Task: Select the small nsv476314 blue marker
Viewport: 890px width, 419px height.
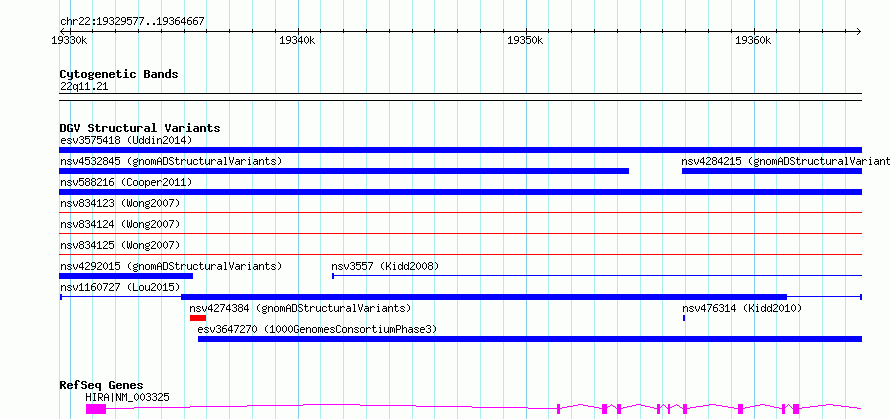Action: click(684, 318)
